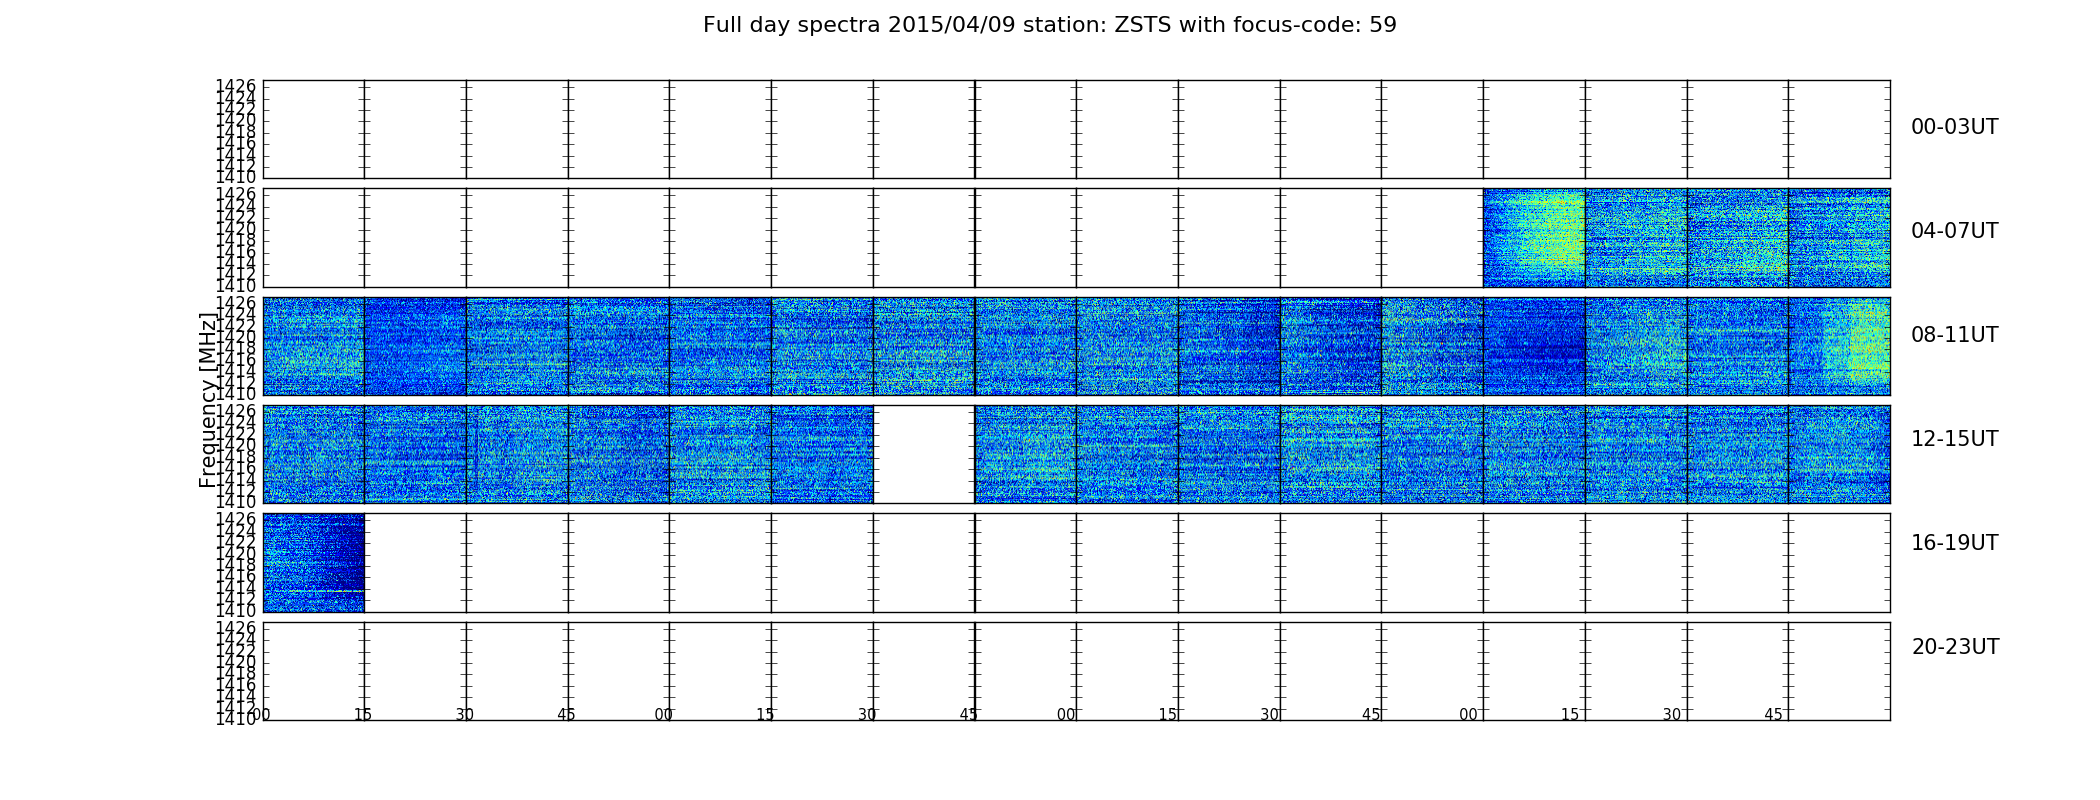
Task: Click the "Frequency [MHz]" axis label
Action: click(208, 400)
